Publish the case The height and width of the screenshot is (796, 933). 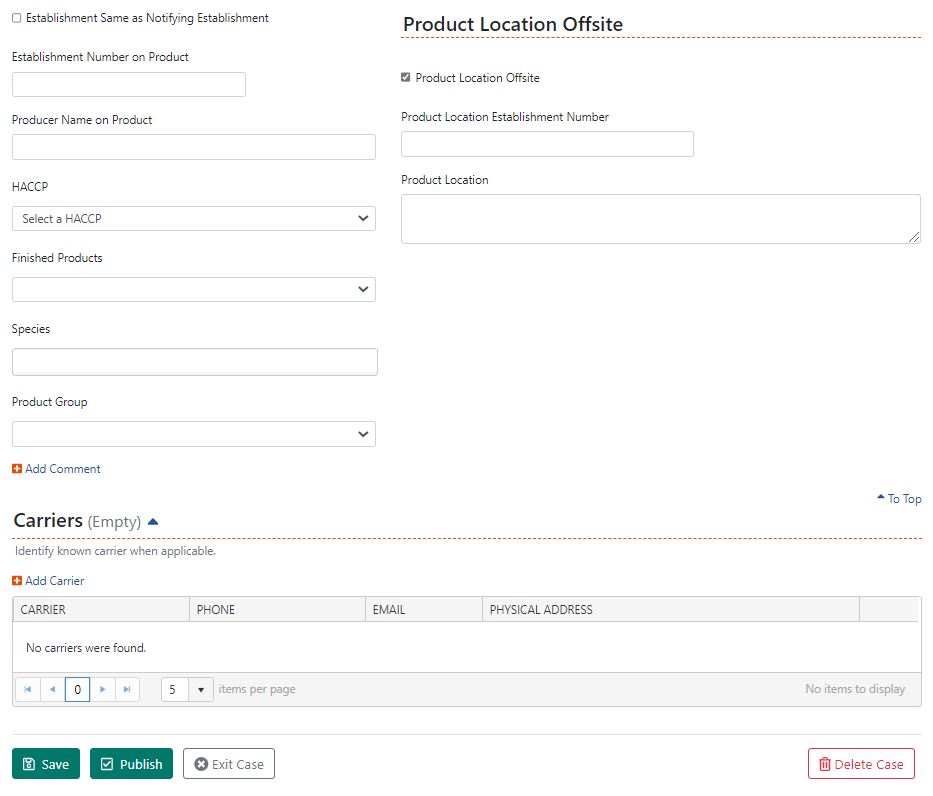point(131,764)
